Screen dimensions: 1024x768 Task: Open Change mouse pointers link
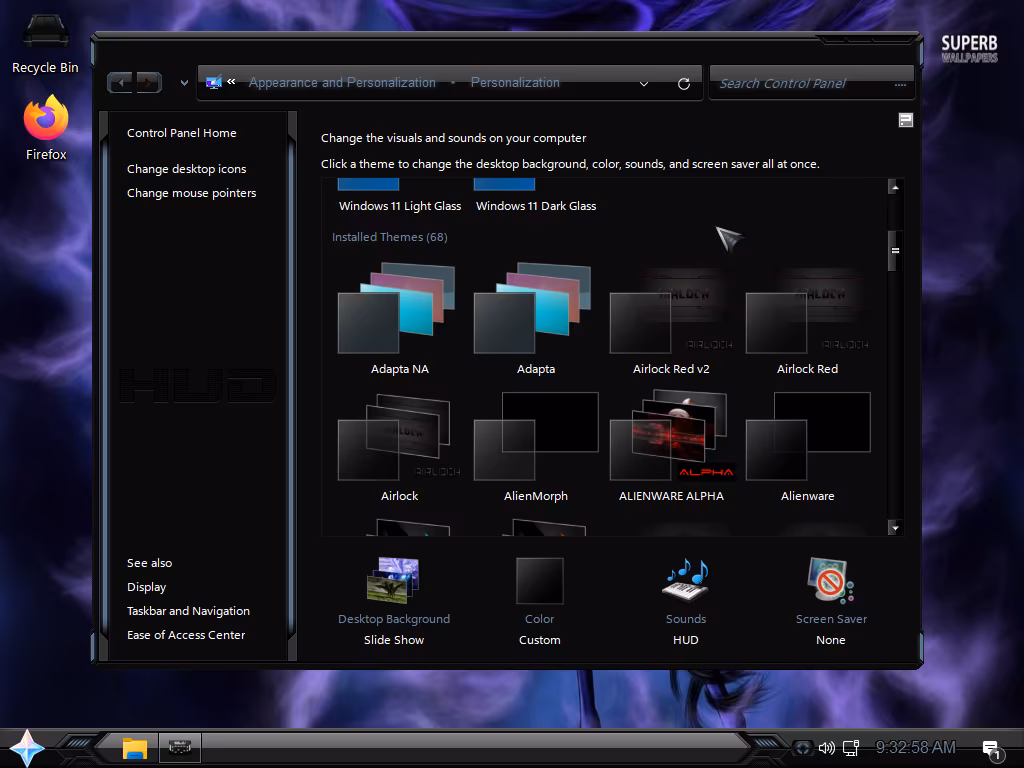[x=191, y=193]
